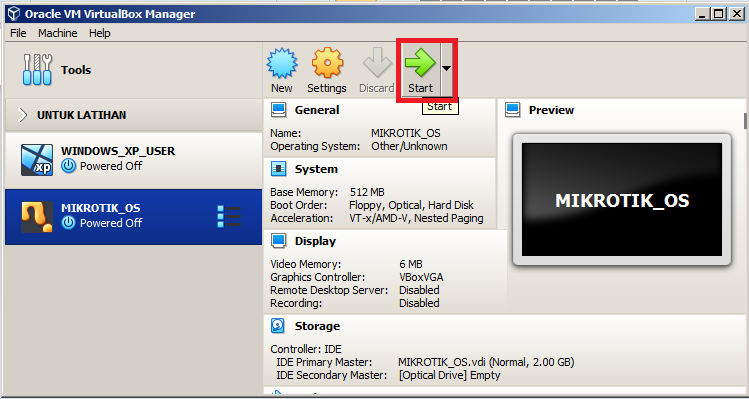This screenshot has width=749, height=399.
Task: Open the Help menu
Action: (99, 33)
